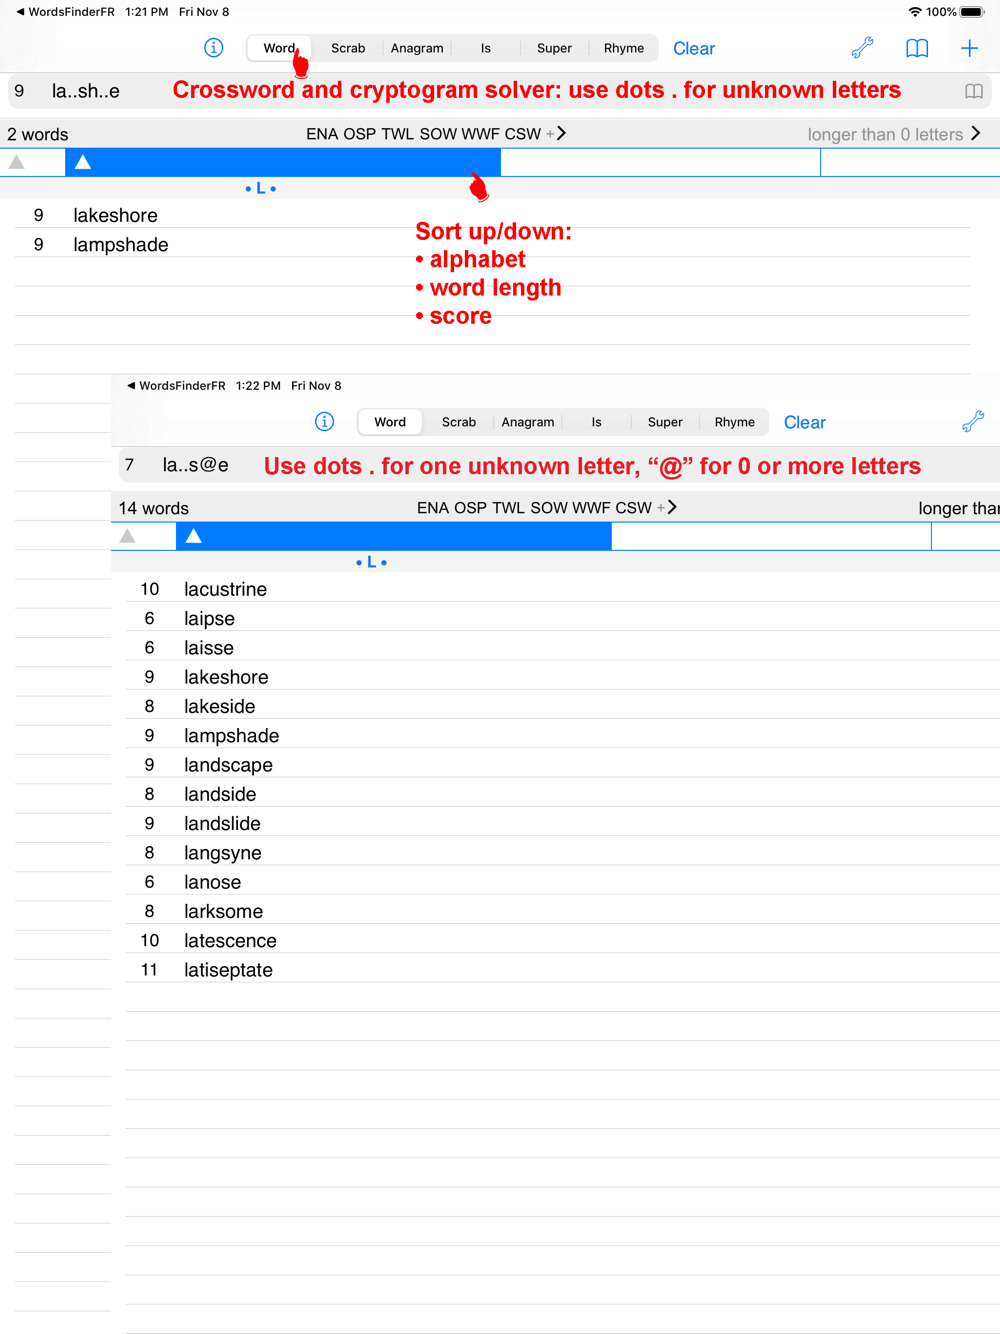Viewport: 1000px width, 1334px height.
Task: Select the Rhyme tab in top toolbar
Action: [624, 48]
